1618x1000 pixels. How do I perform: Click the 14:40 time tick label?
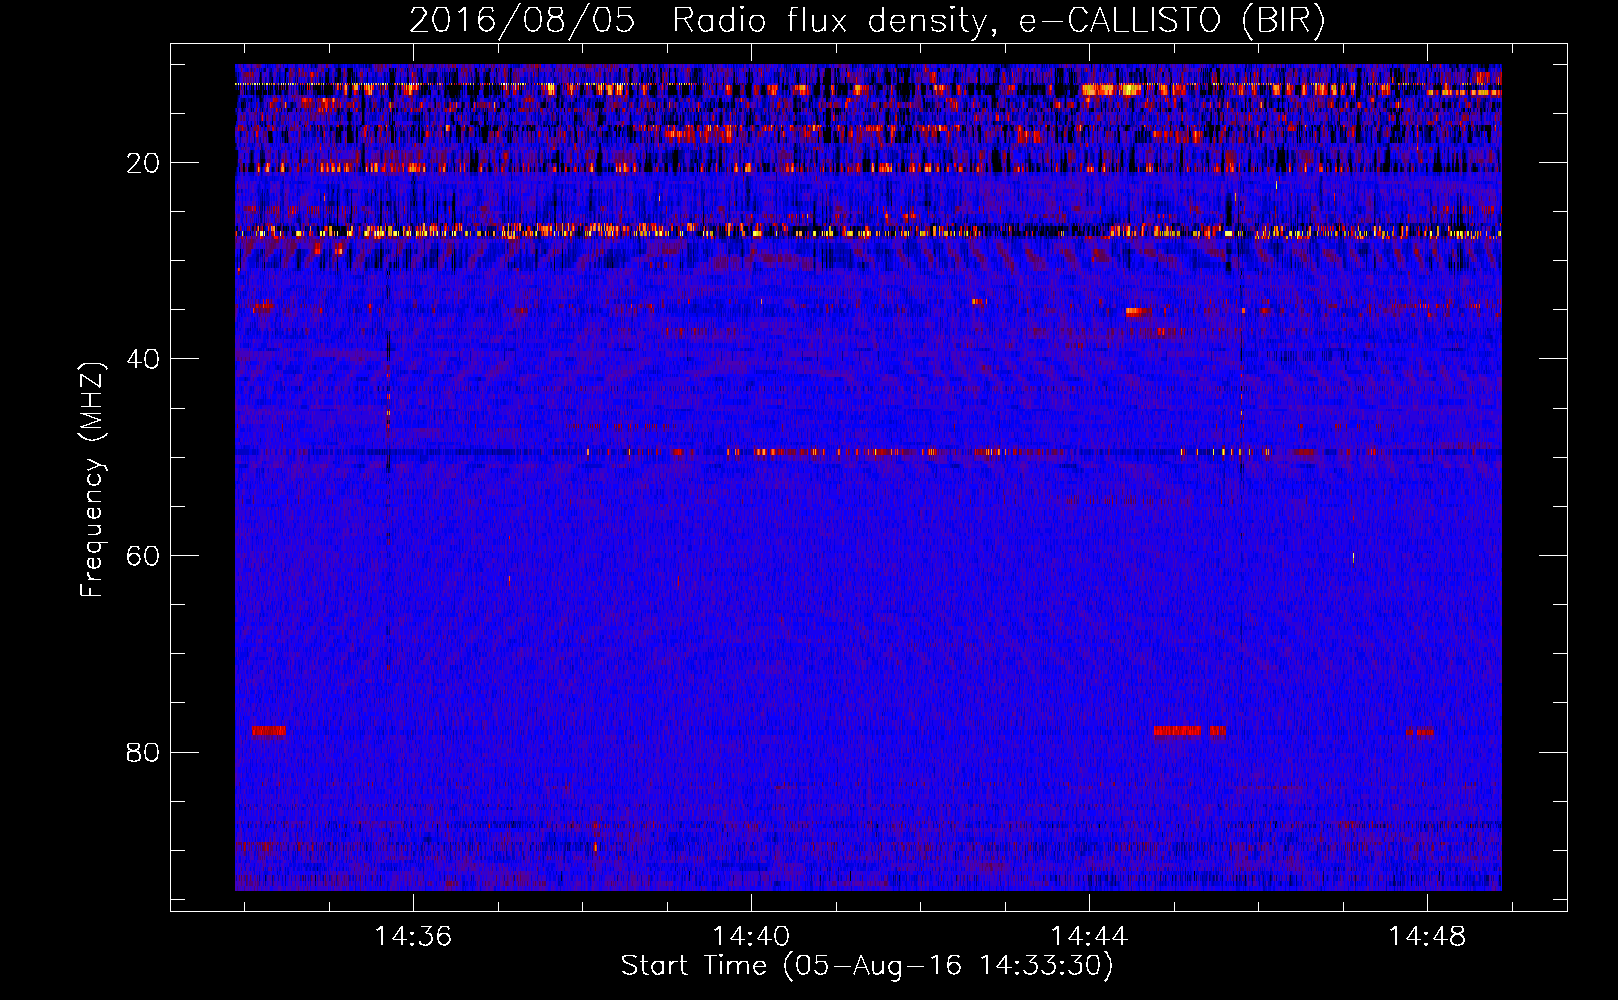tap(751, 936)
